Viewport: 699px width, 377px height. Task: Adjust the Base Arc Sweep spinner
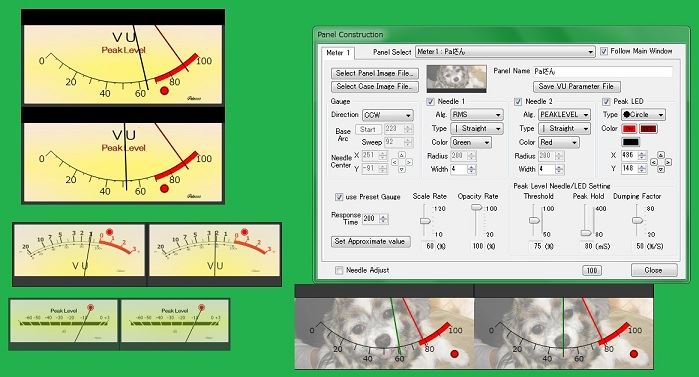click(408, 142)
